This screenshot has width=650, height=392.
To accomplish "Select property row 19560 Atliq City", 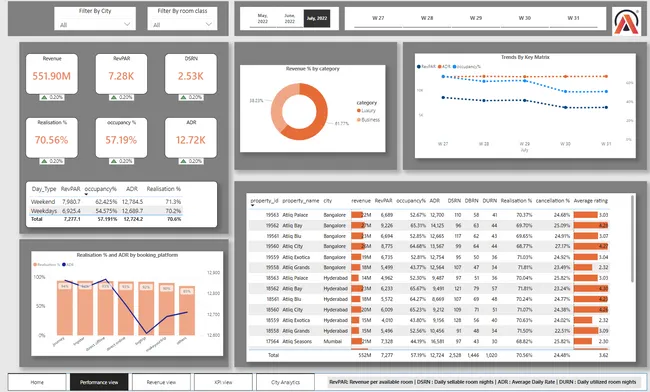I will (429, 246).
